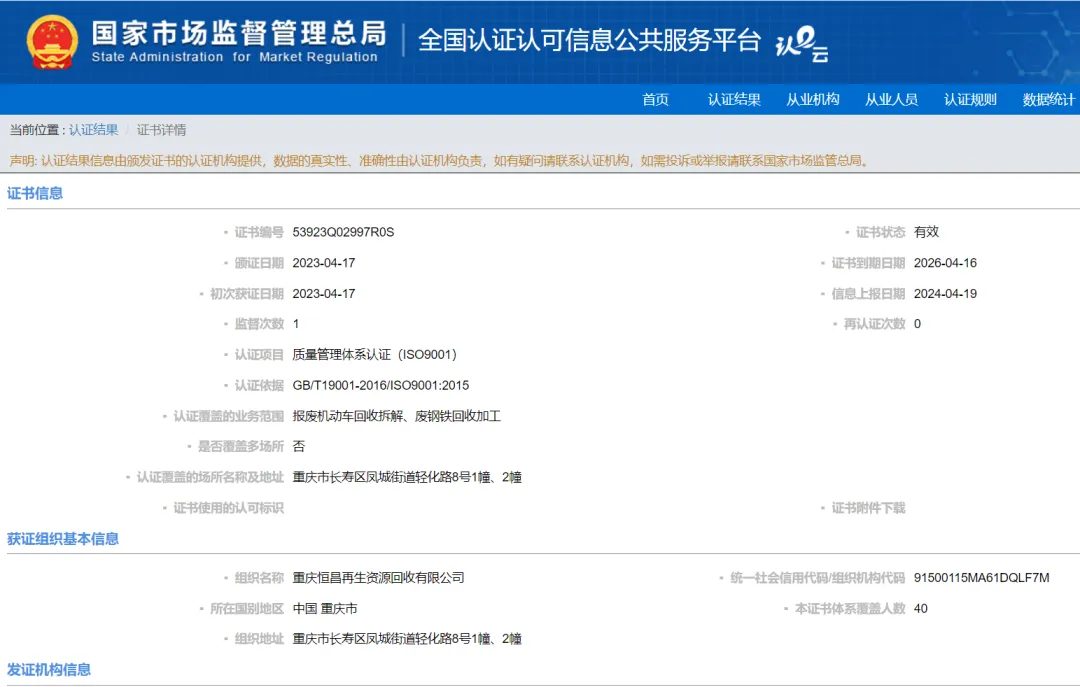The height and width of the screenshot is (687, 1080).
Task: Click 全国认证认可信息公共服务平台 title
Action: pyautogui.click(x=589, y=40)
